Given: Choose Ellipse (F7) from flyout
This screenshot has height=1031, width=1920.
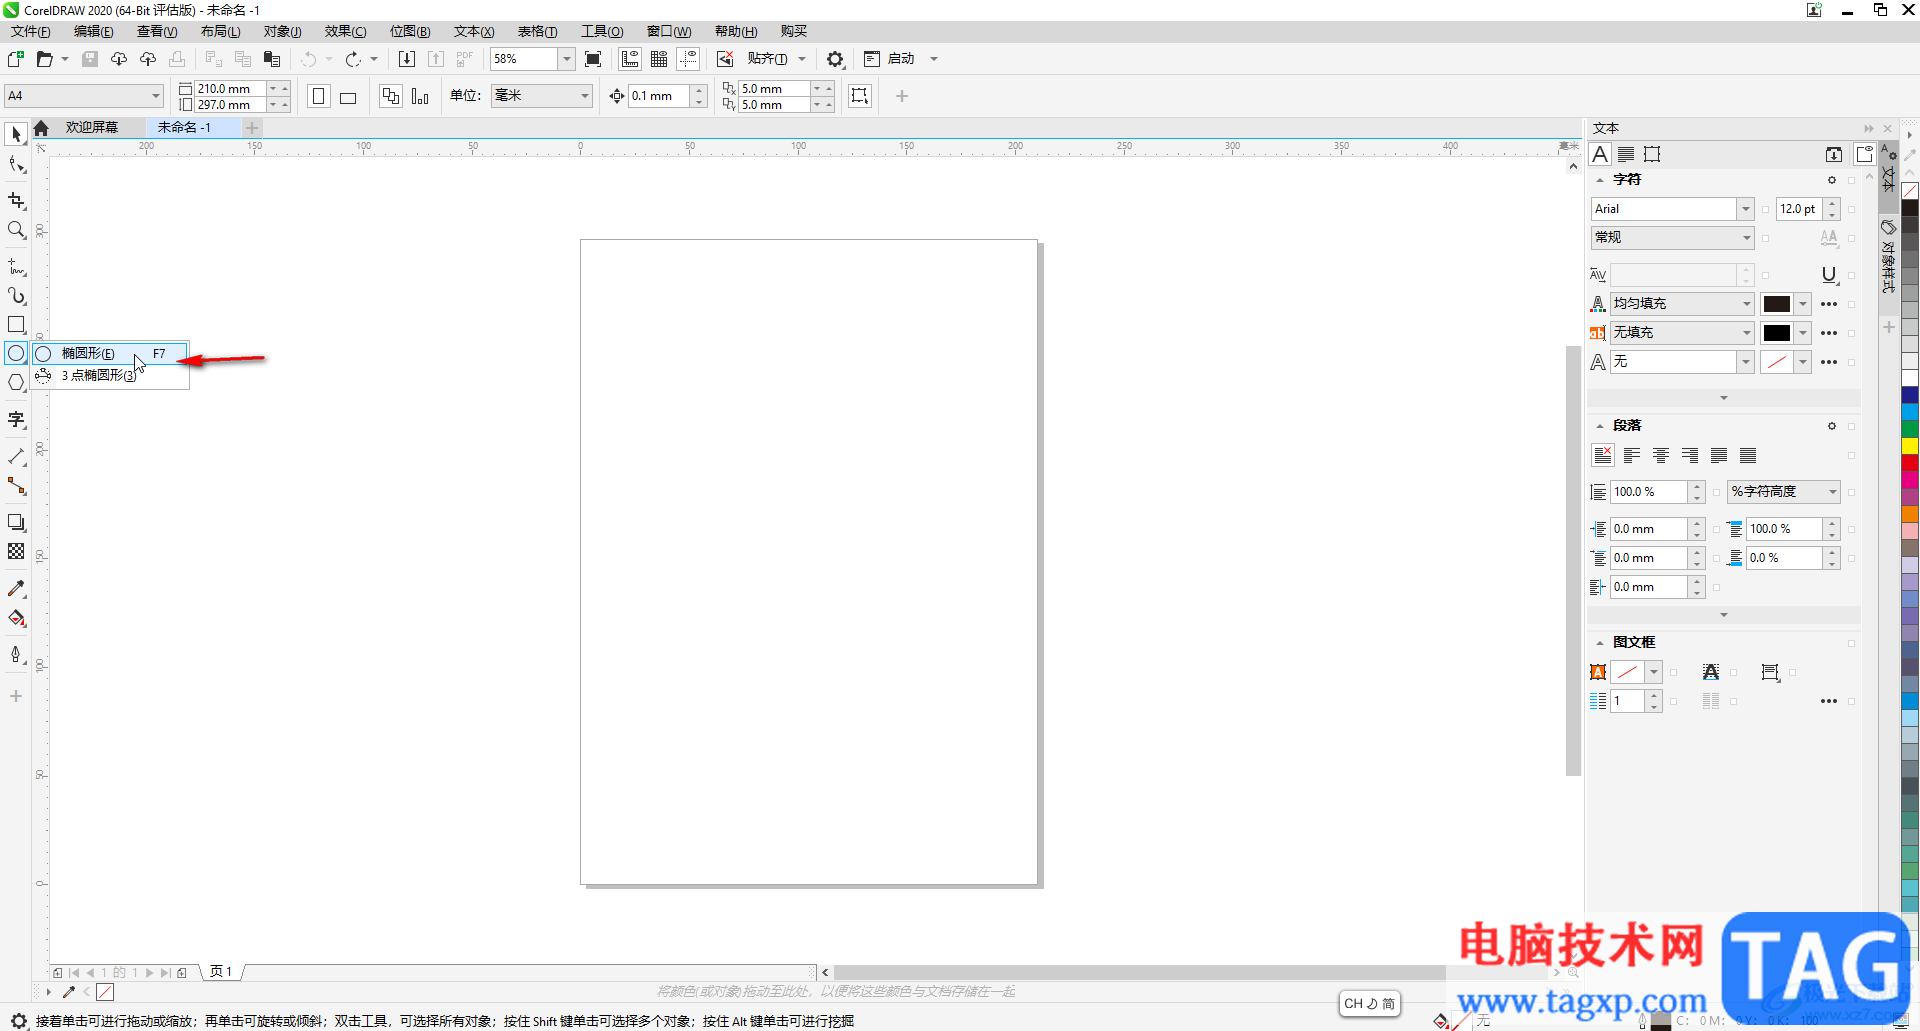Looking at the screenshot, I should pos(110,353).
